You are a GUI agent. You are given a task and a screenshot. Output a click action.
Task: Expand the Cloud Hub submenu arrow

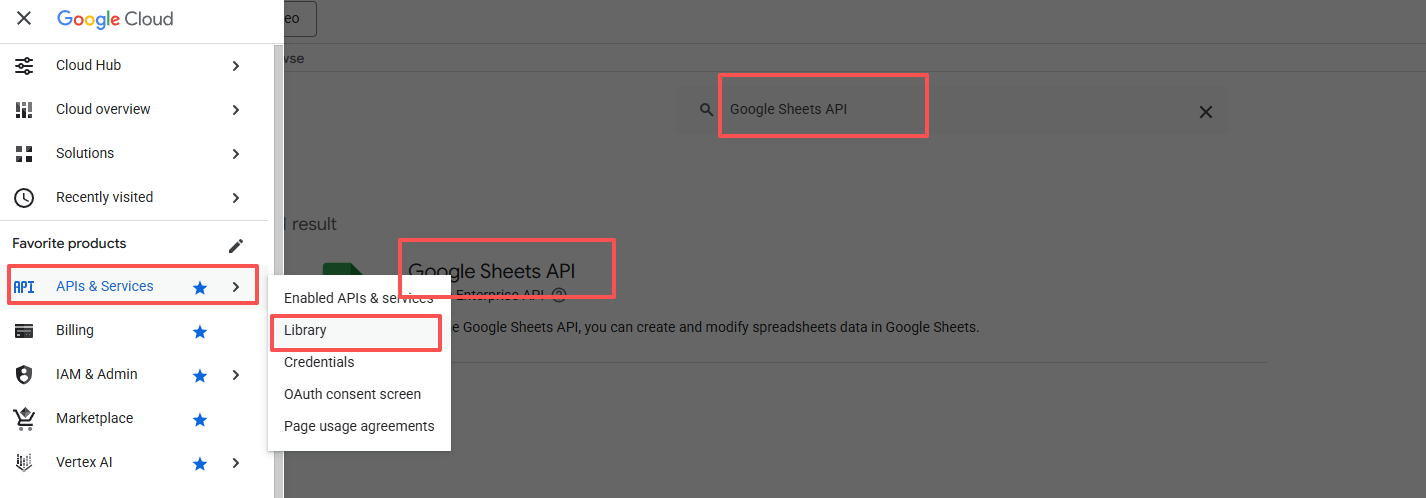click(x=236, y=66)
